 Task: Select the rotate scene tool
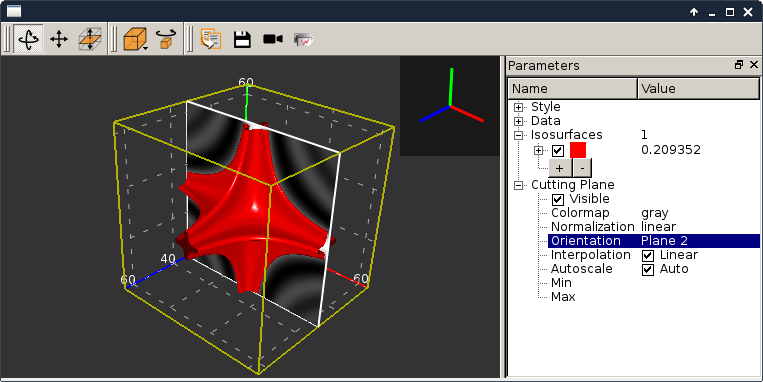(x=29, y=39)
